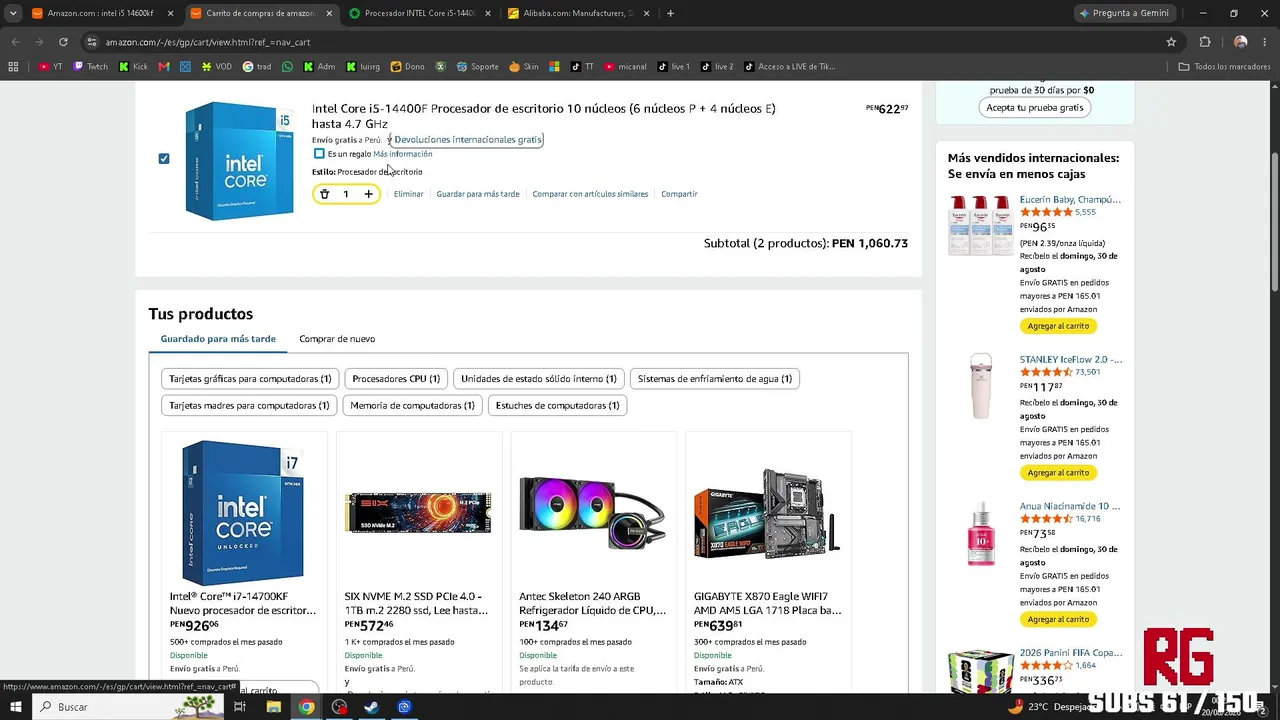Open a new browser tab
The image size is (1280, 720).
coord(670,13)
